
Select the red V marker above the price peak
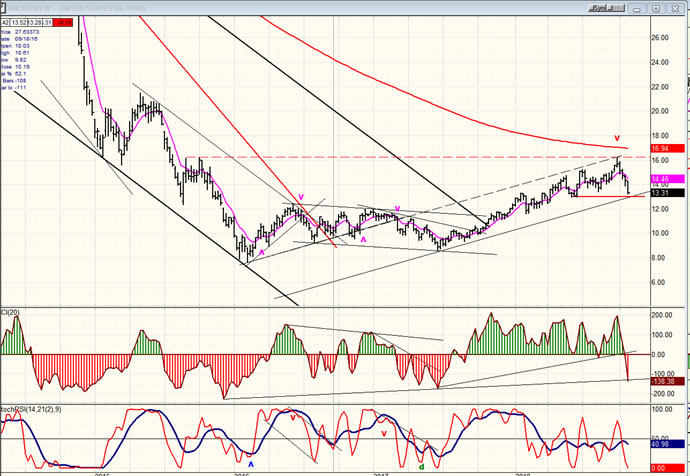[x=617, y=138]
